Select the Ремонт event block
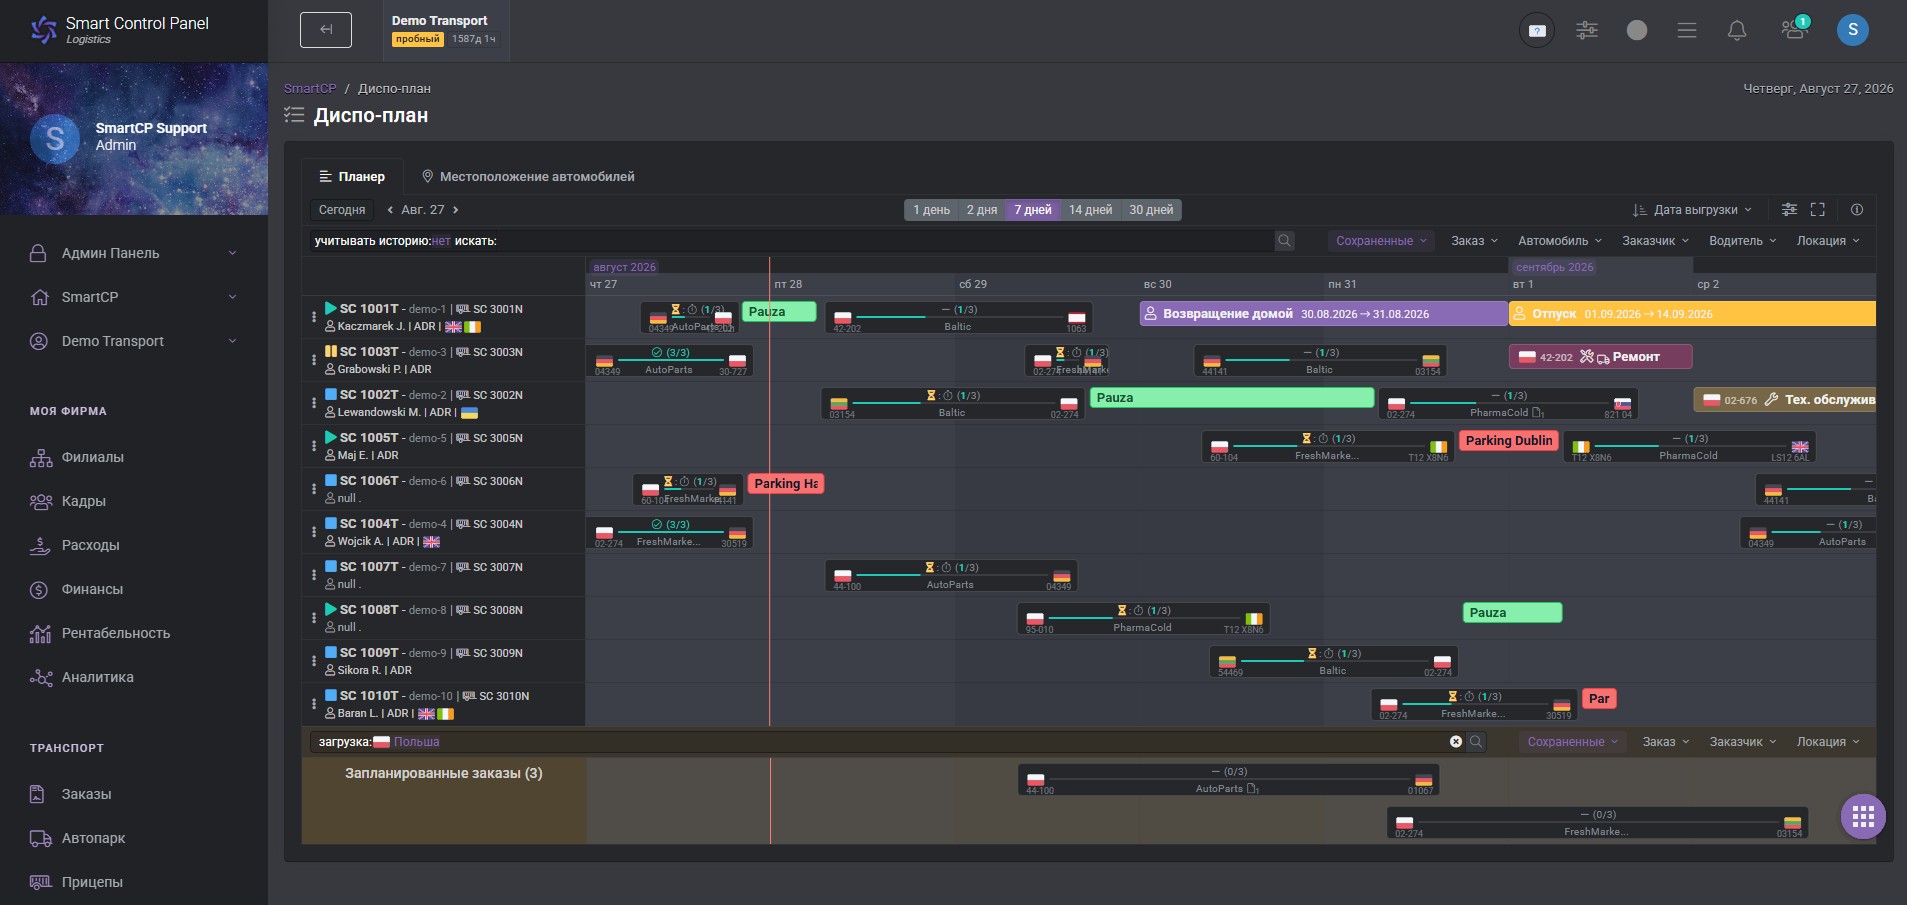The image size is (1907, 905). (x=1600, y=357)
